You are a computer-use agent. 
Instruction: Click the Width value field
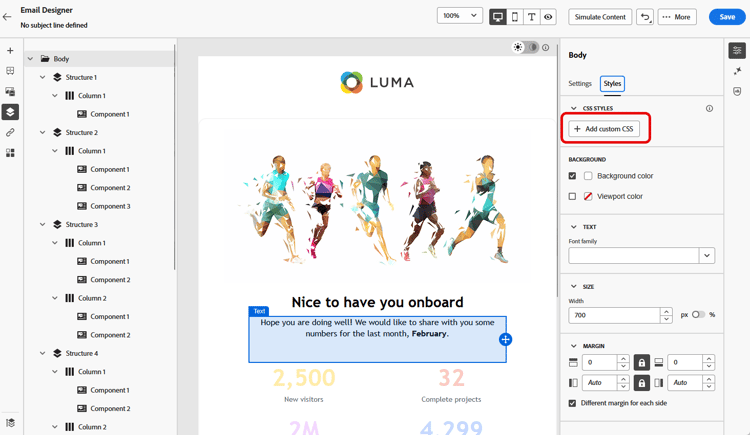(x=614, y=315)
